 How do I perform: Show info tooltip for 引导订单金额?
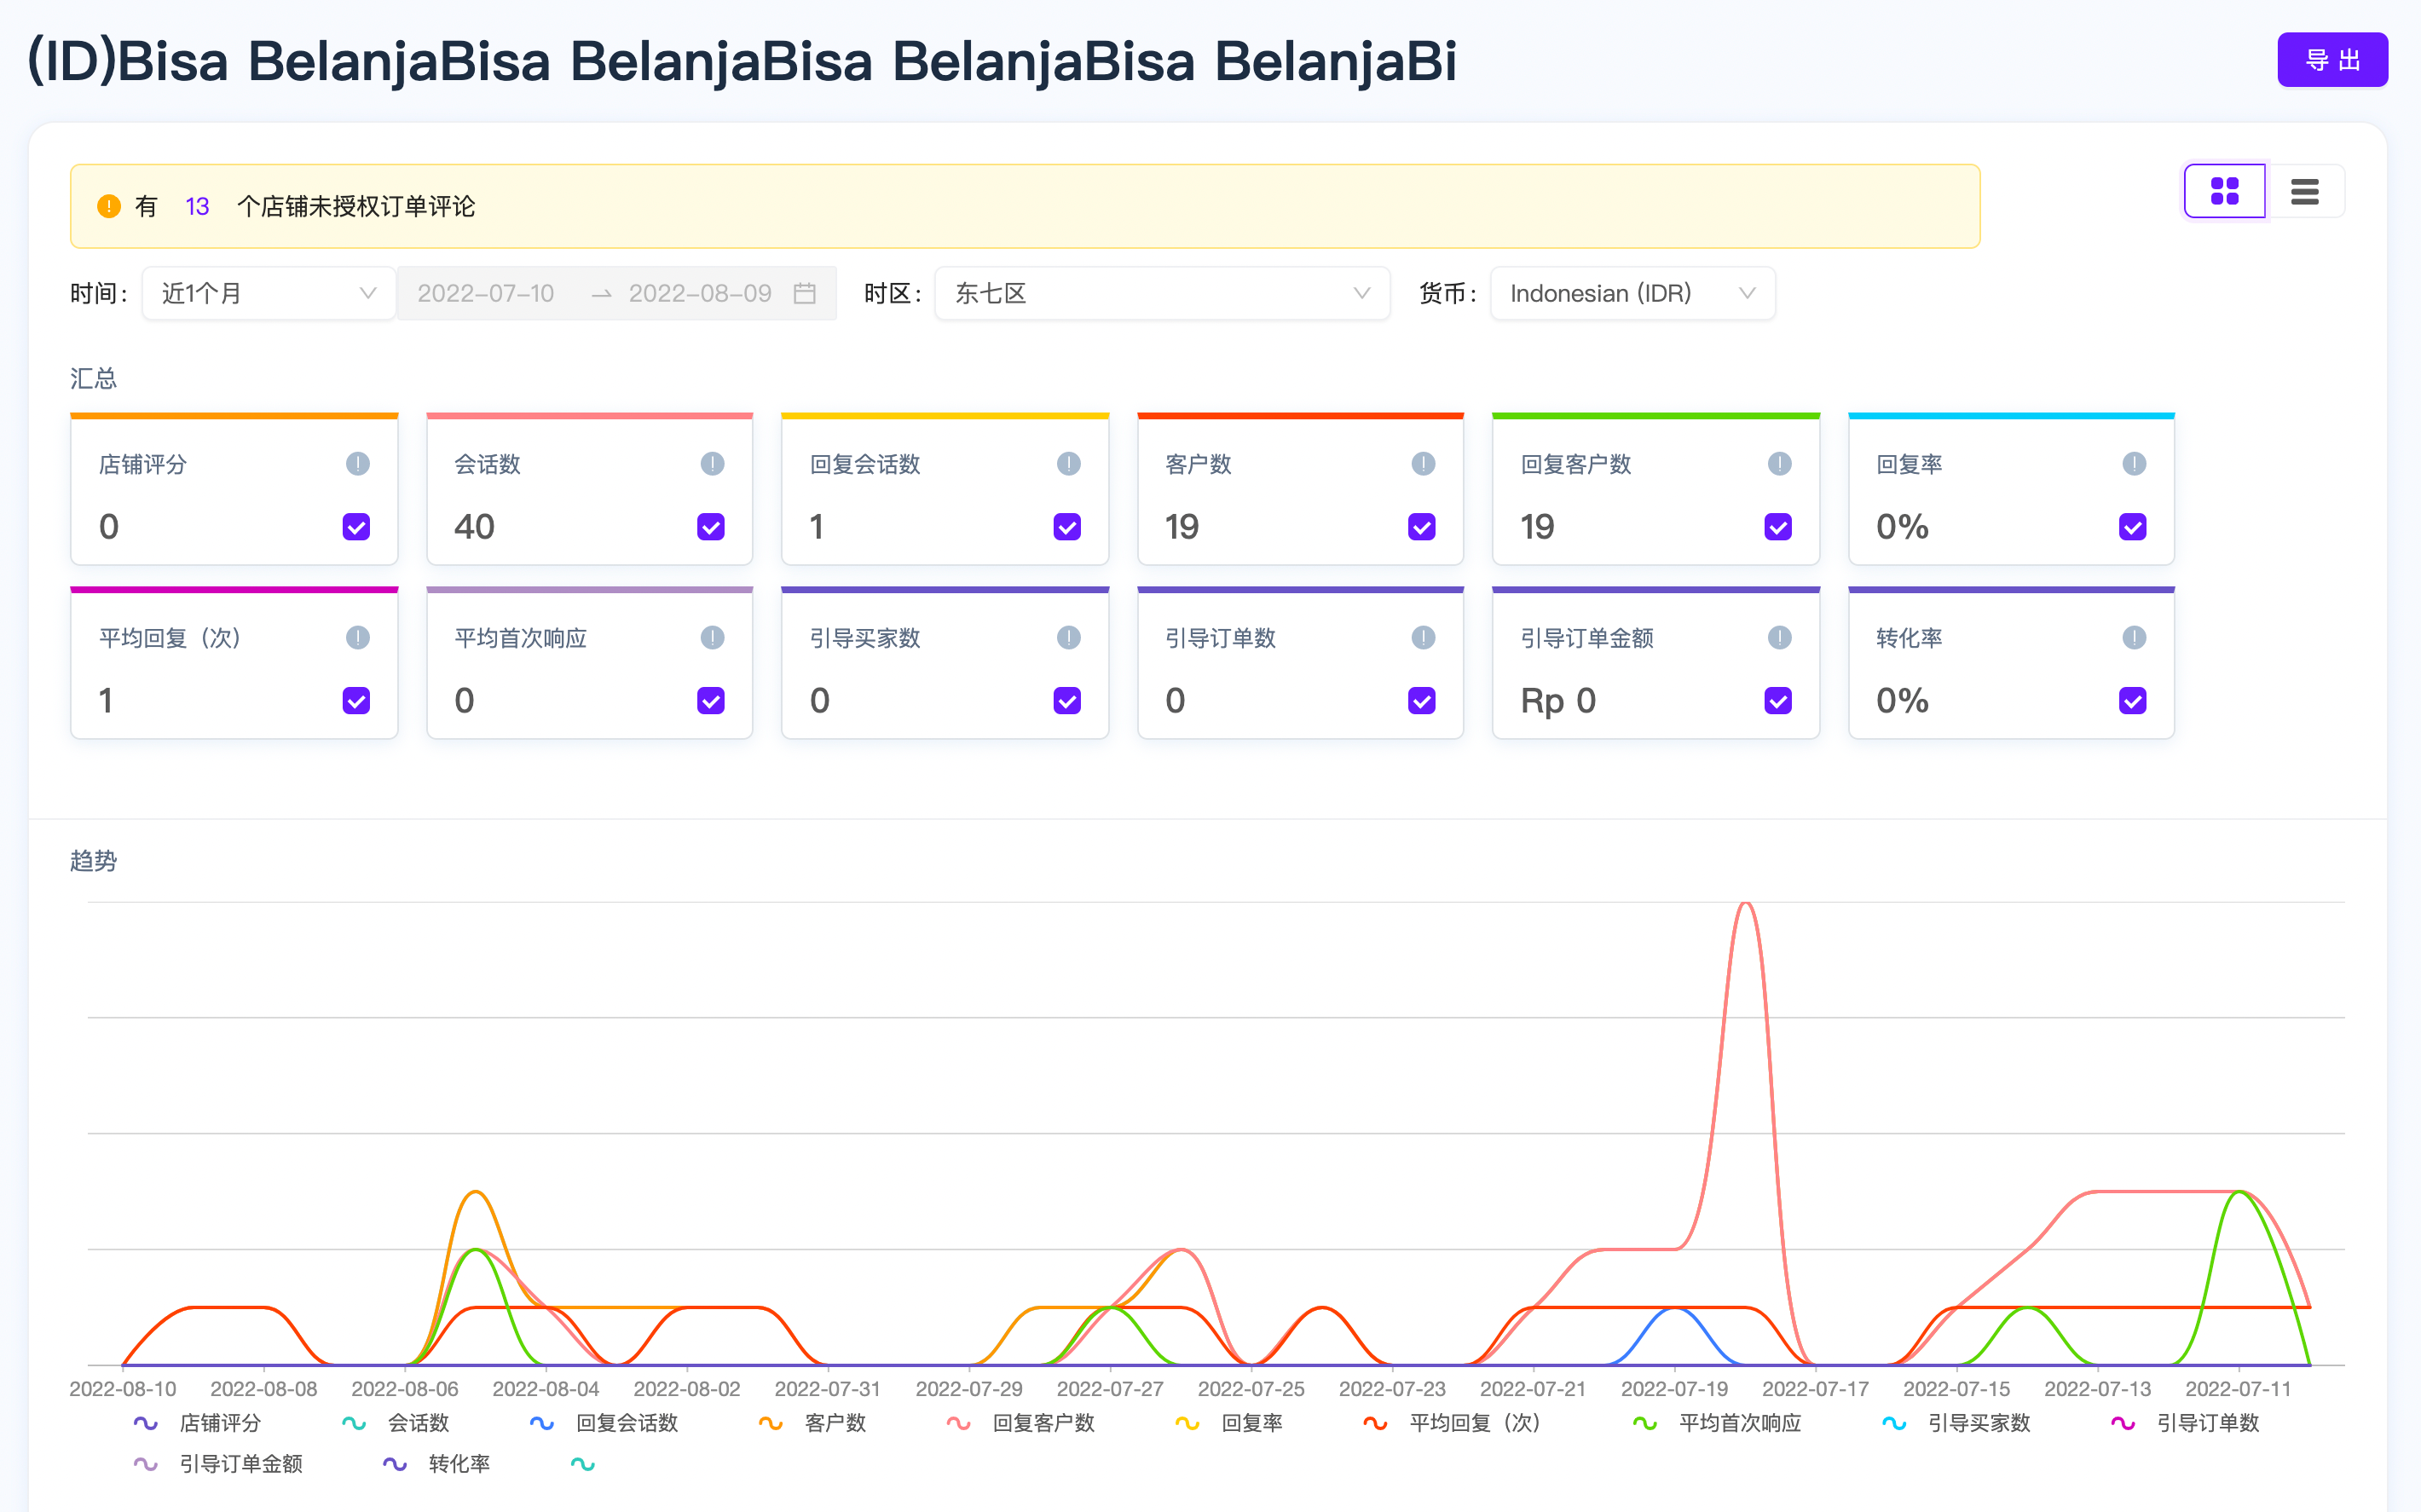pyautogui.click(x=1779, y=638)
